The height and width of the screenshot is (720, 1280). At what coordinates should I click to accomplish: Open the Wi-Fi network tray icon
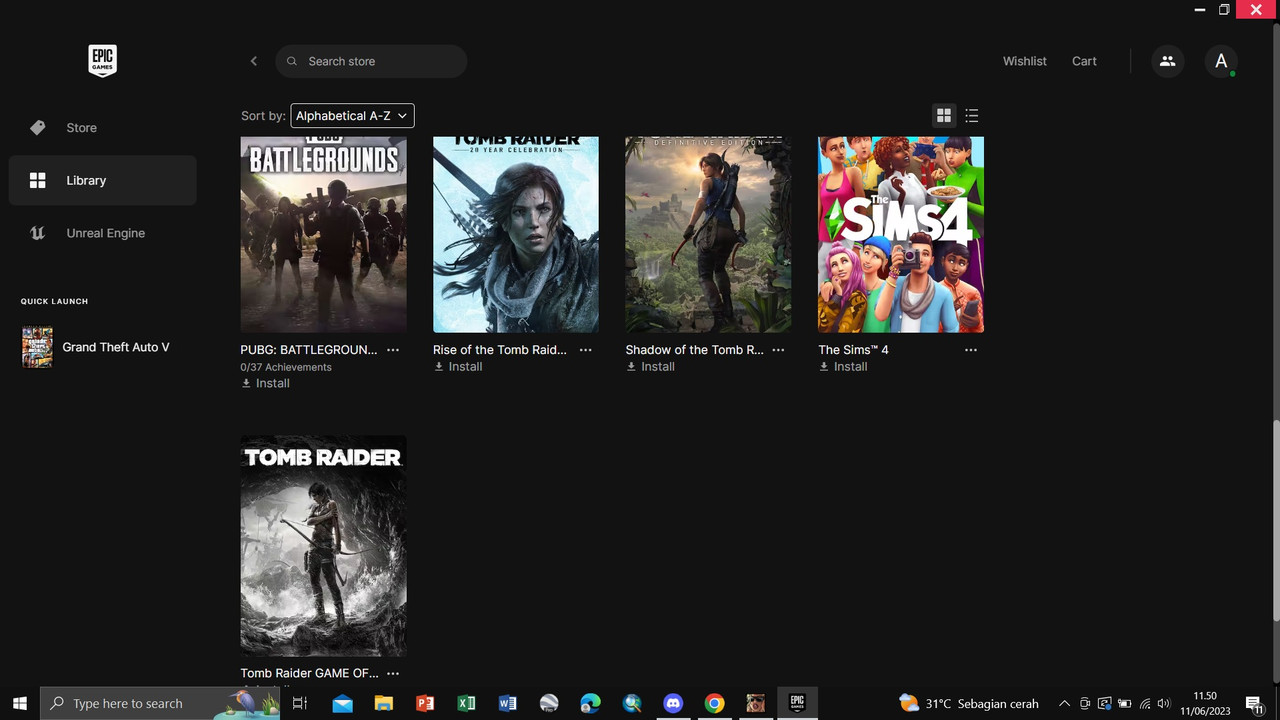click(x=1145, y=703)
